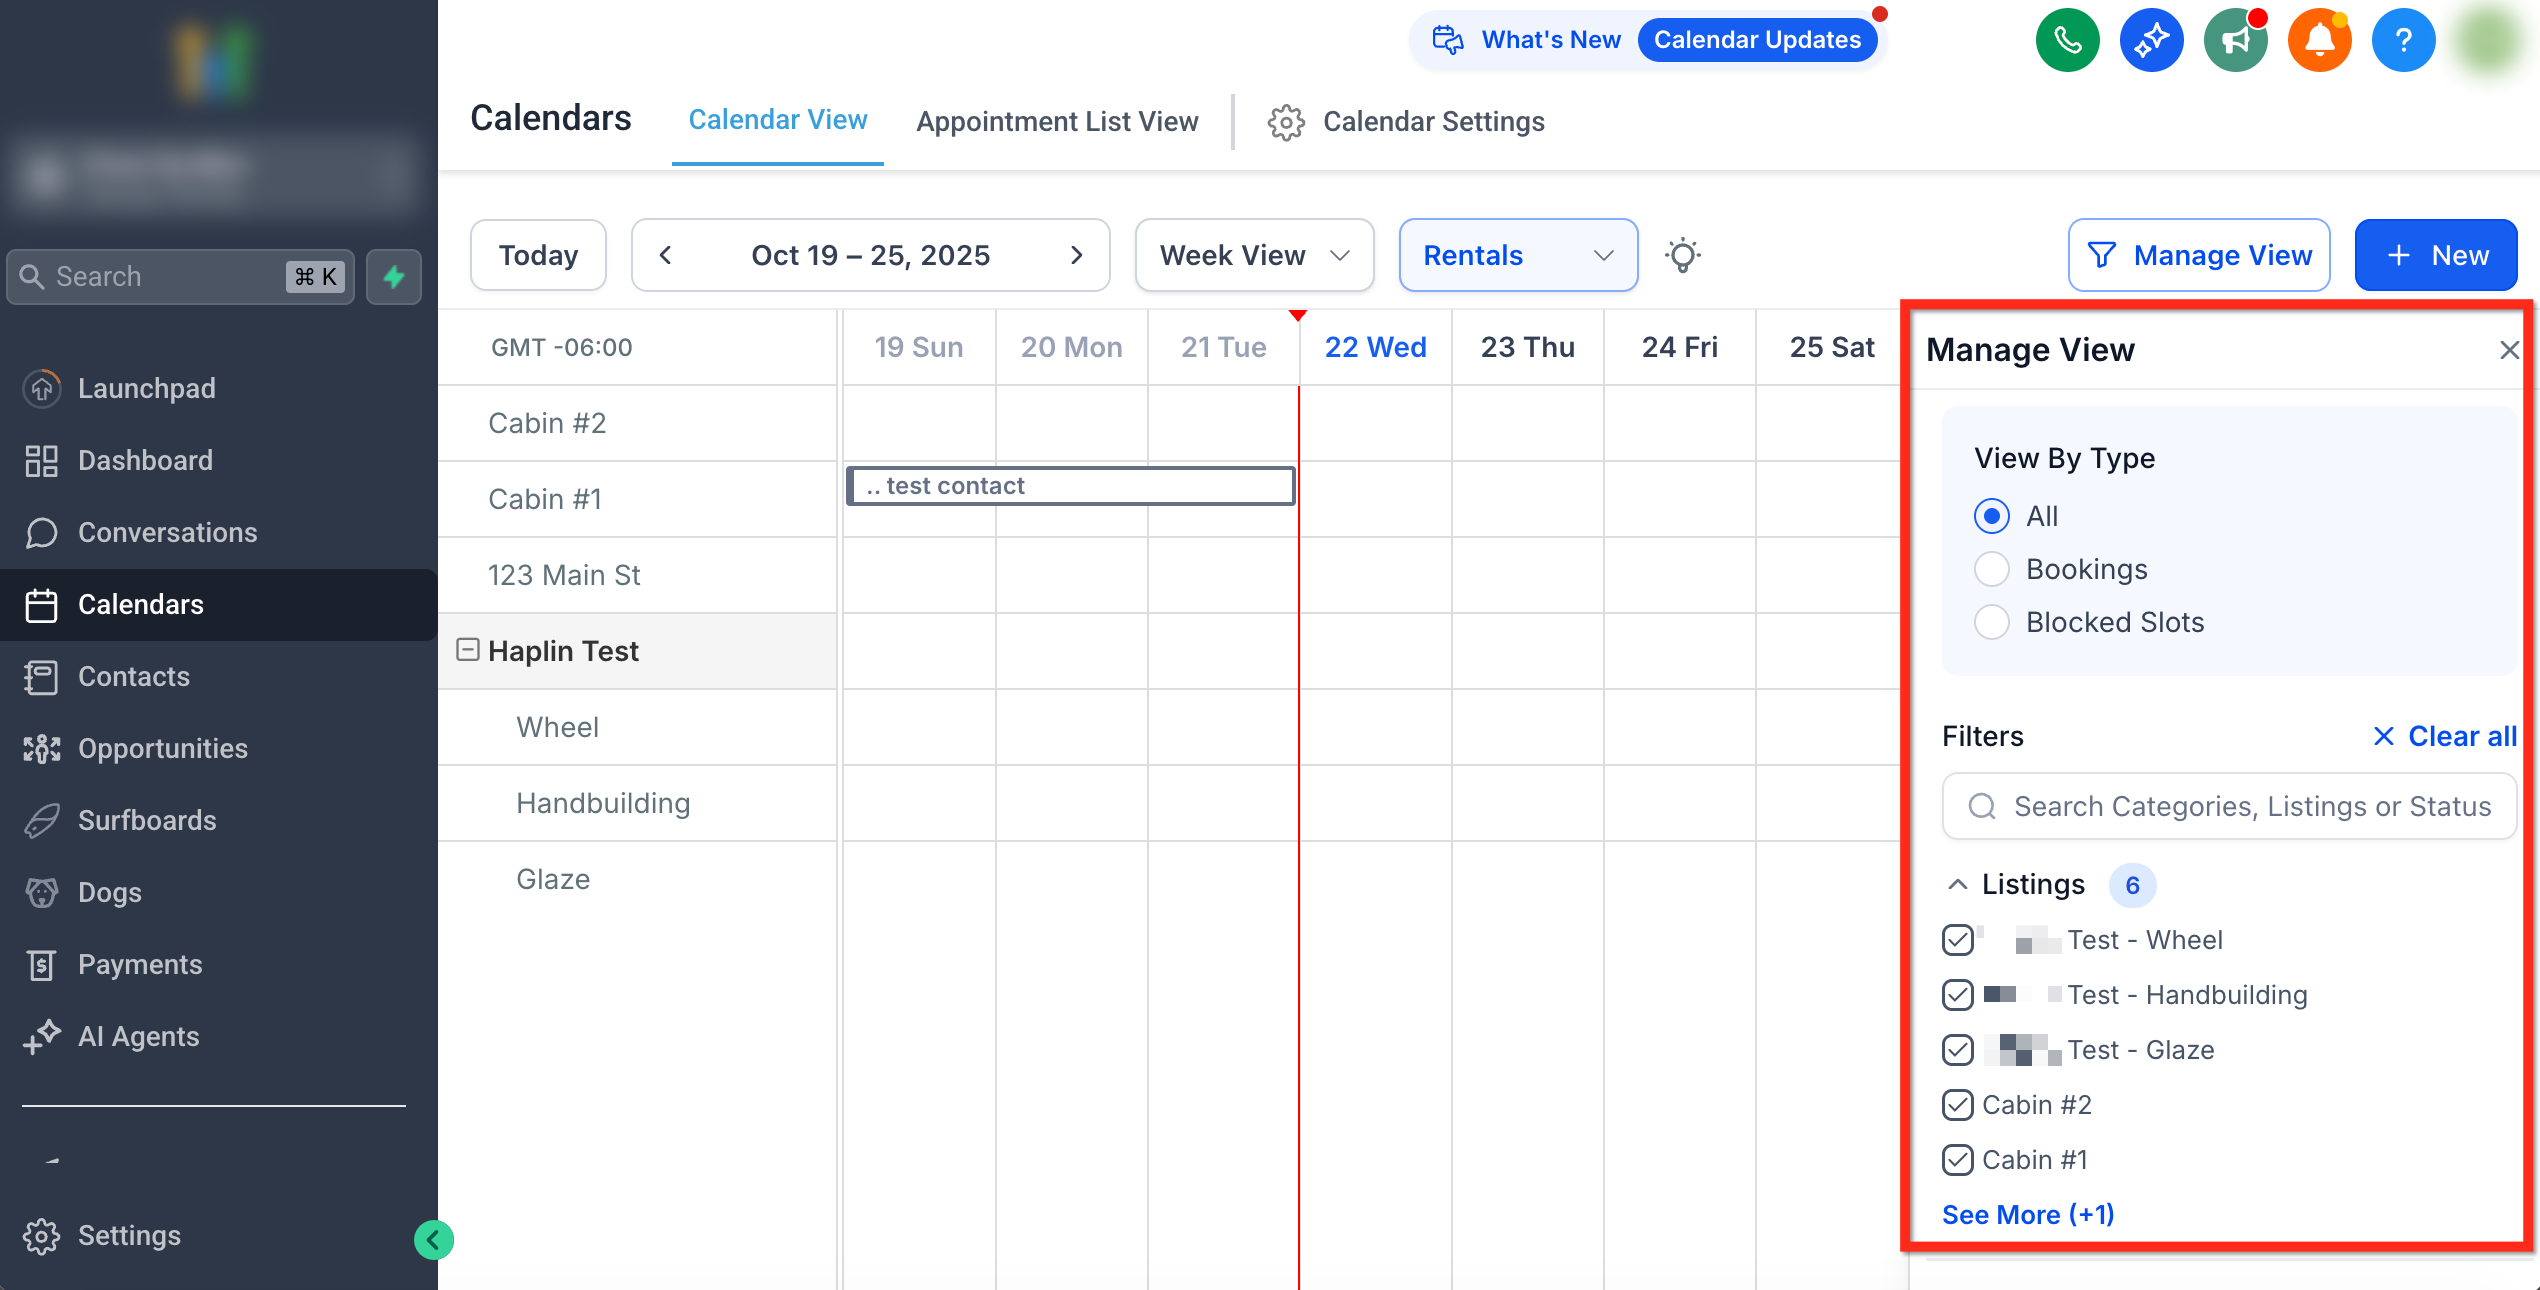This screenshot has width=2540, height=1290.
Task: Click the green lightning bolt quick action
Action: pos(394,277)
